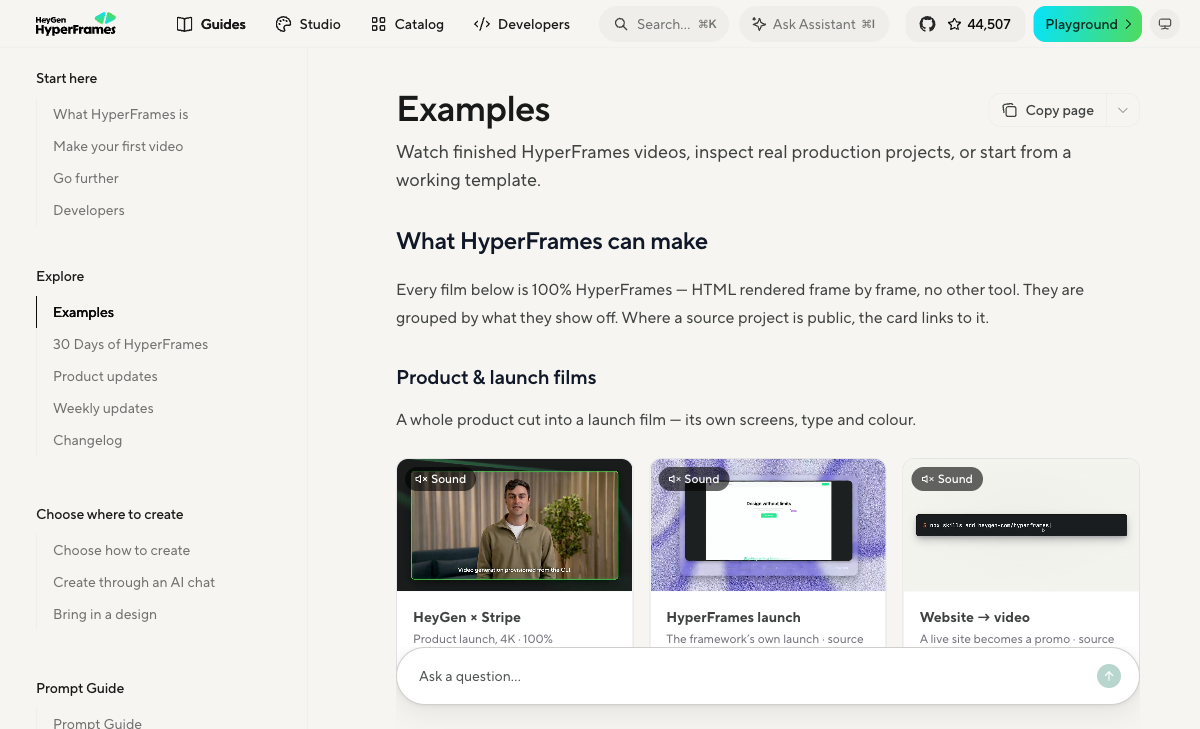Unmute Sound on HeyGen × Stripe video
The image size is (1200, 729).
tap(441, 479)
